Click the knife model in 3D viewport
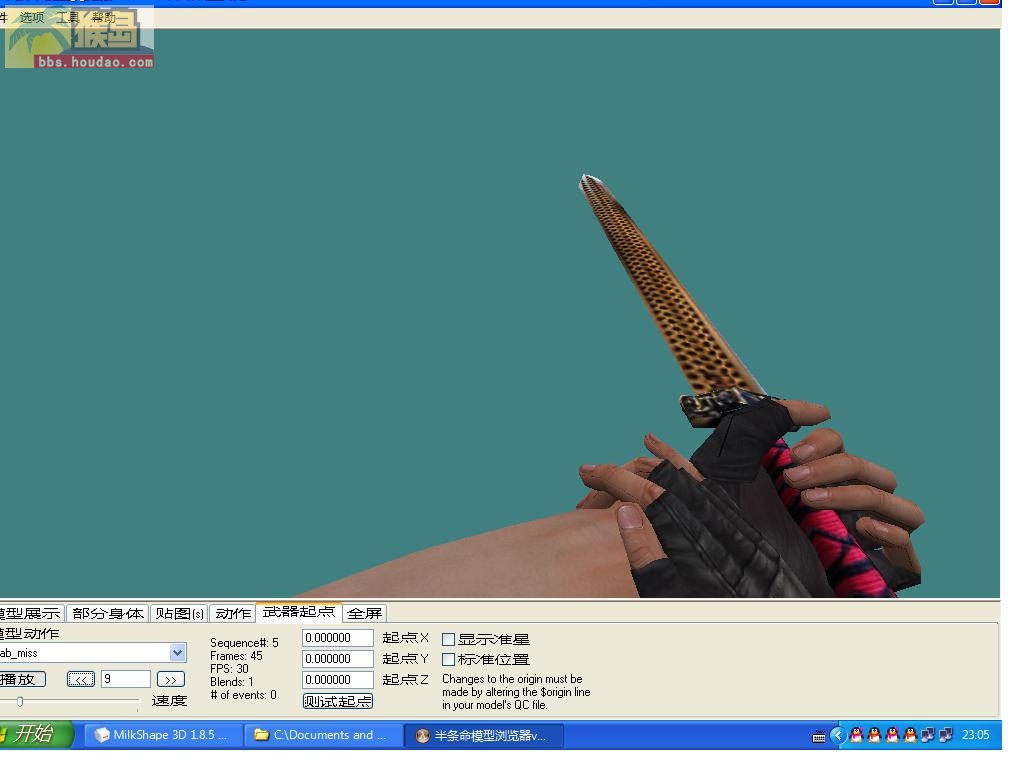 click(x=673, y=300)
